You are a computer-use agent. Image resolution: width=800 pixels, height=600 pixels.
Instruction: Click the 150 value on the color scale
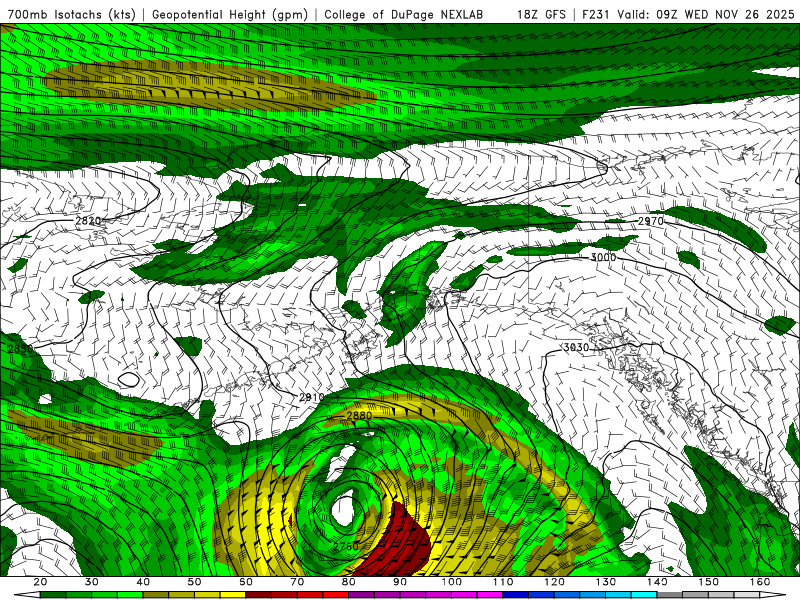pos(709,582)
